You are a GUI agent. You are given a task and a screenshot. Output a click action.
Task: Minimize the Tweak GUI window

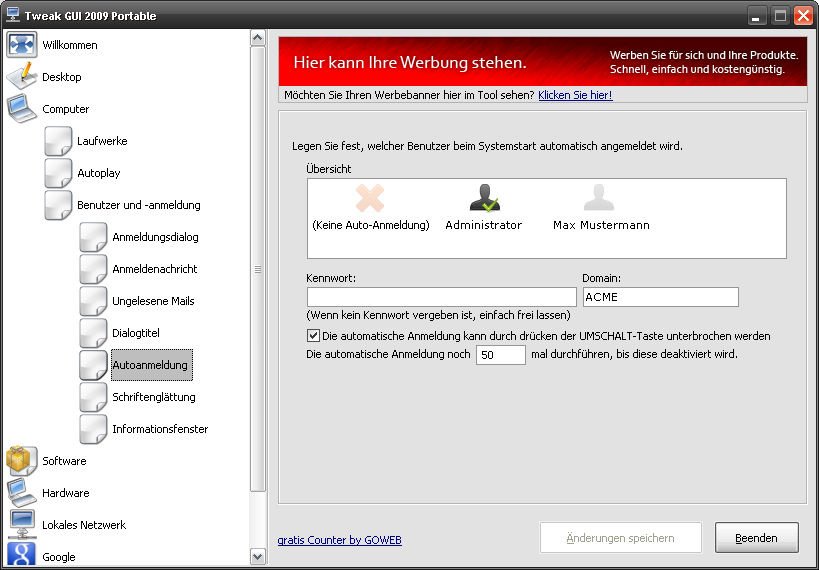(x=755, y=16)
